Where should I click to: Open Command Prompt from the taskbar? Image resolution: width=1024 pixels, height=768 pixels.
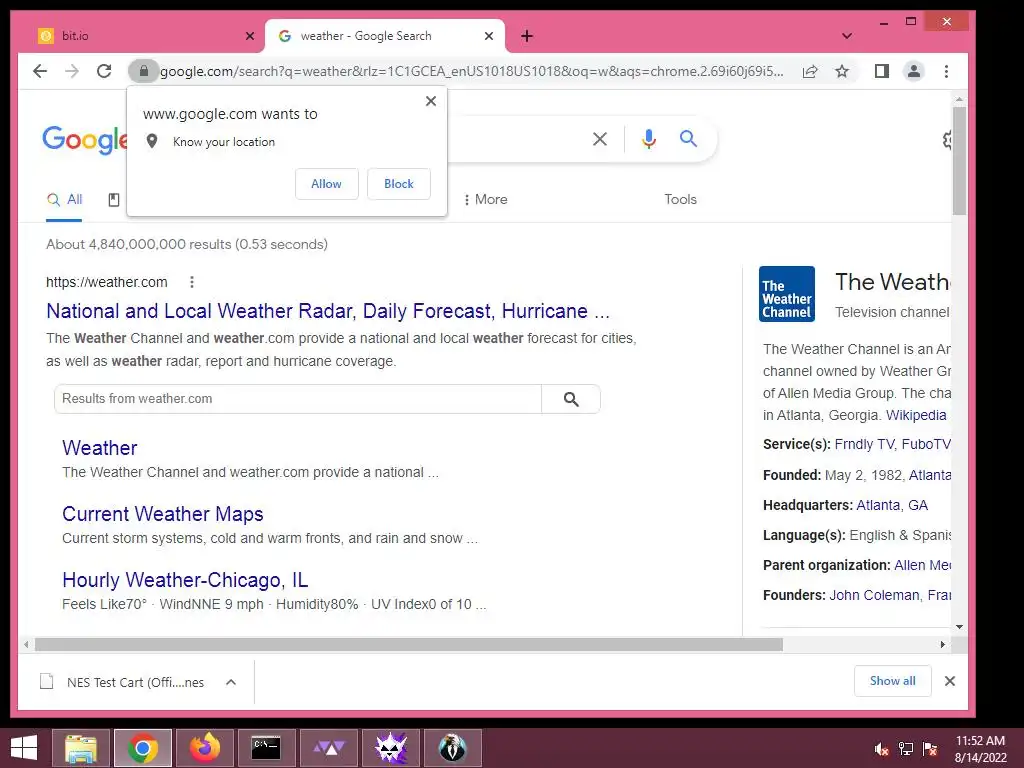(266, 748)
